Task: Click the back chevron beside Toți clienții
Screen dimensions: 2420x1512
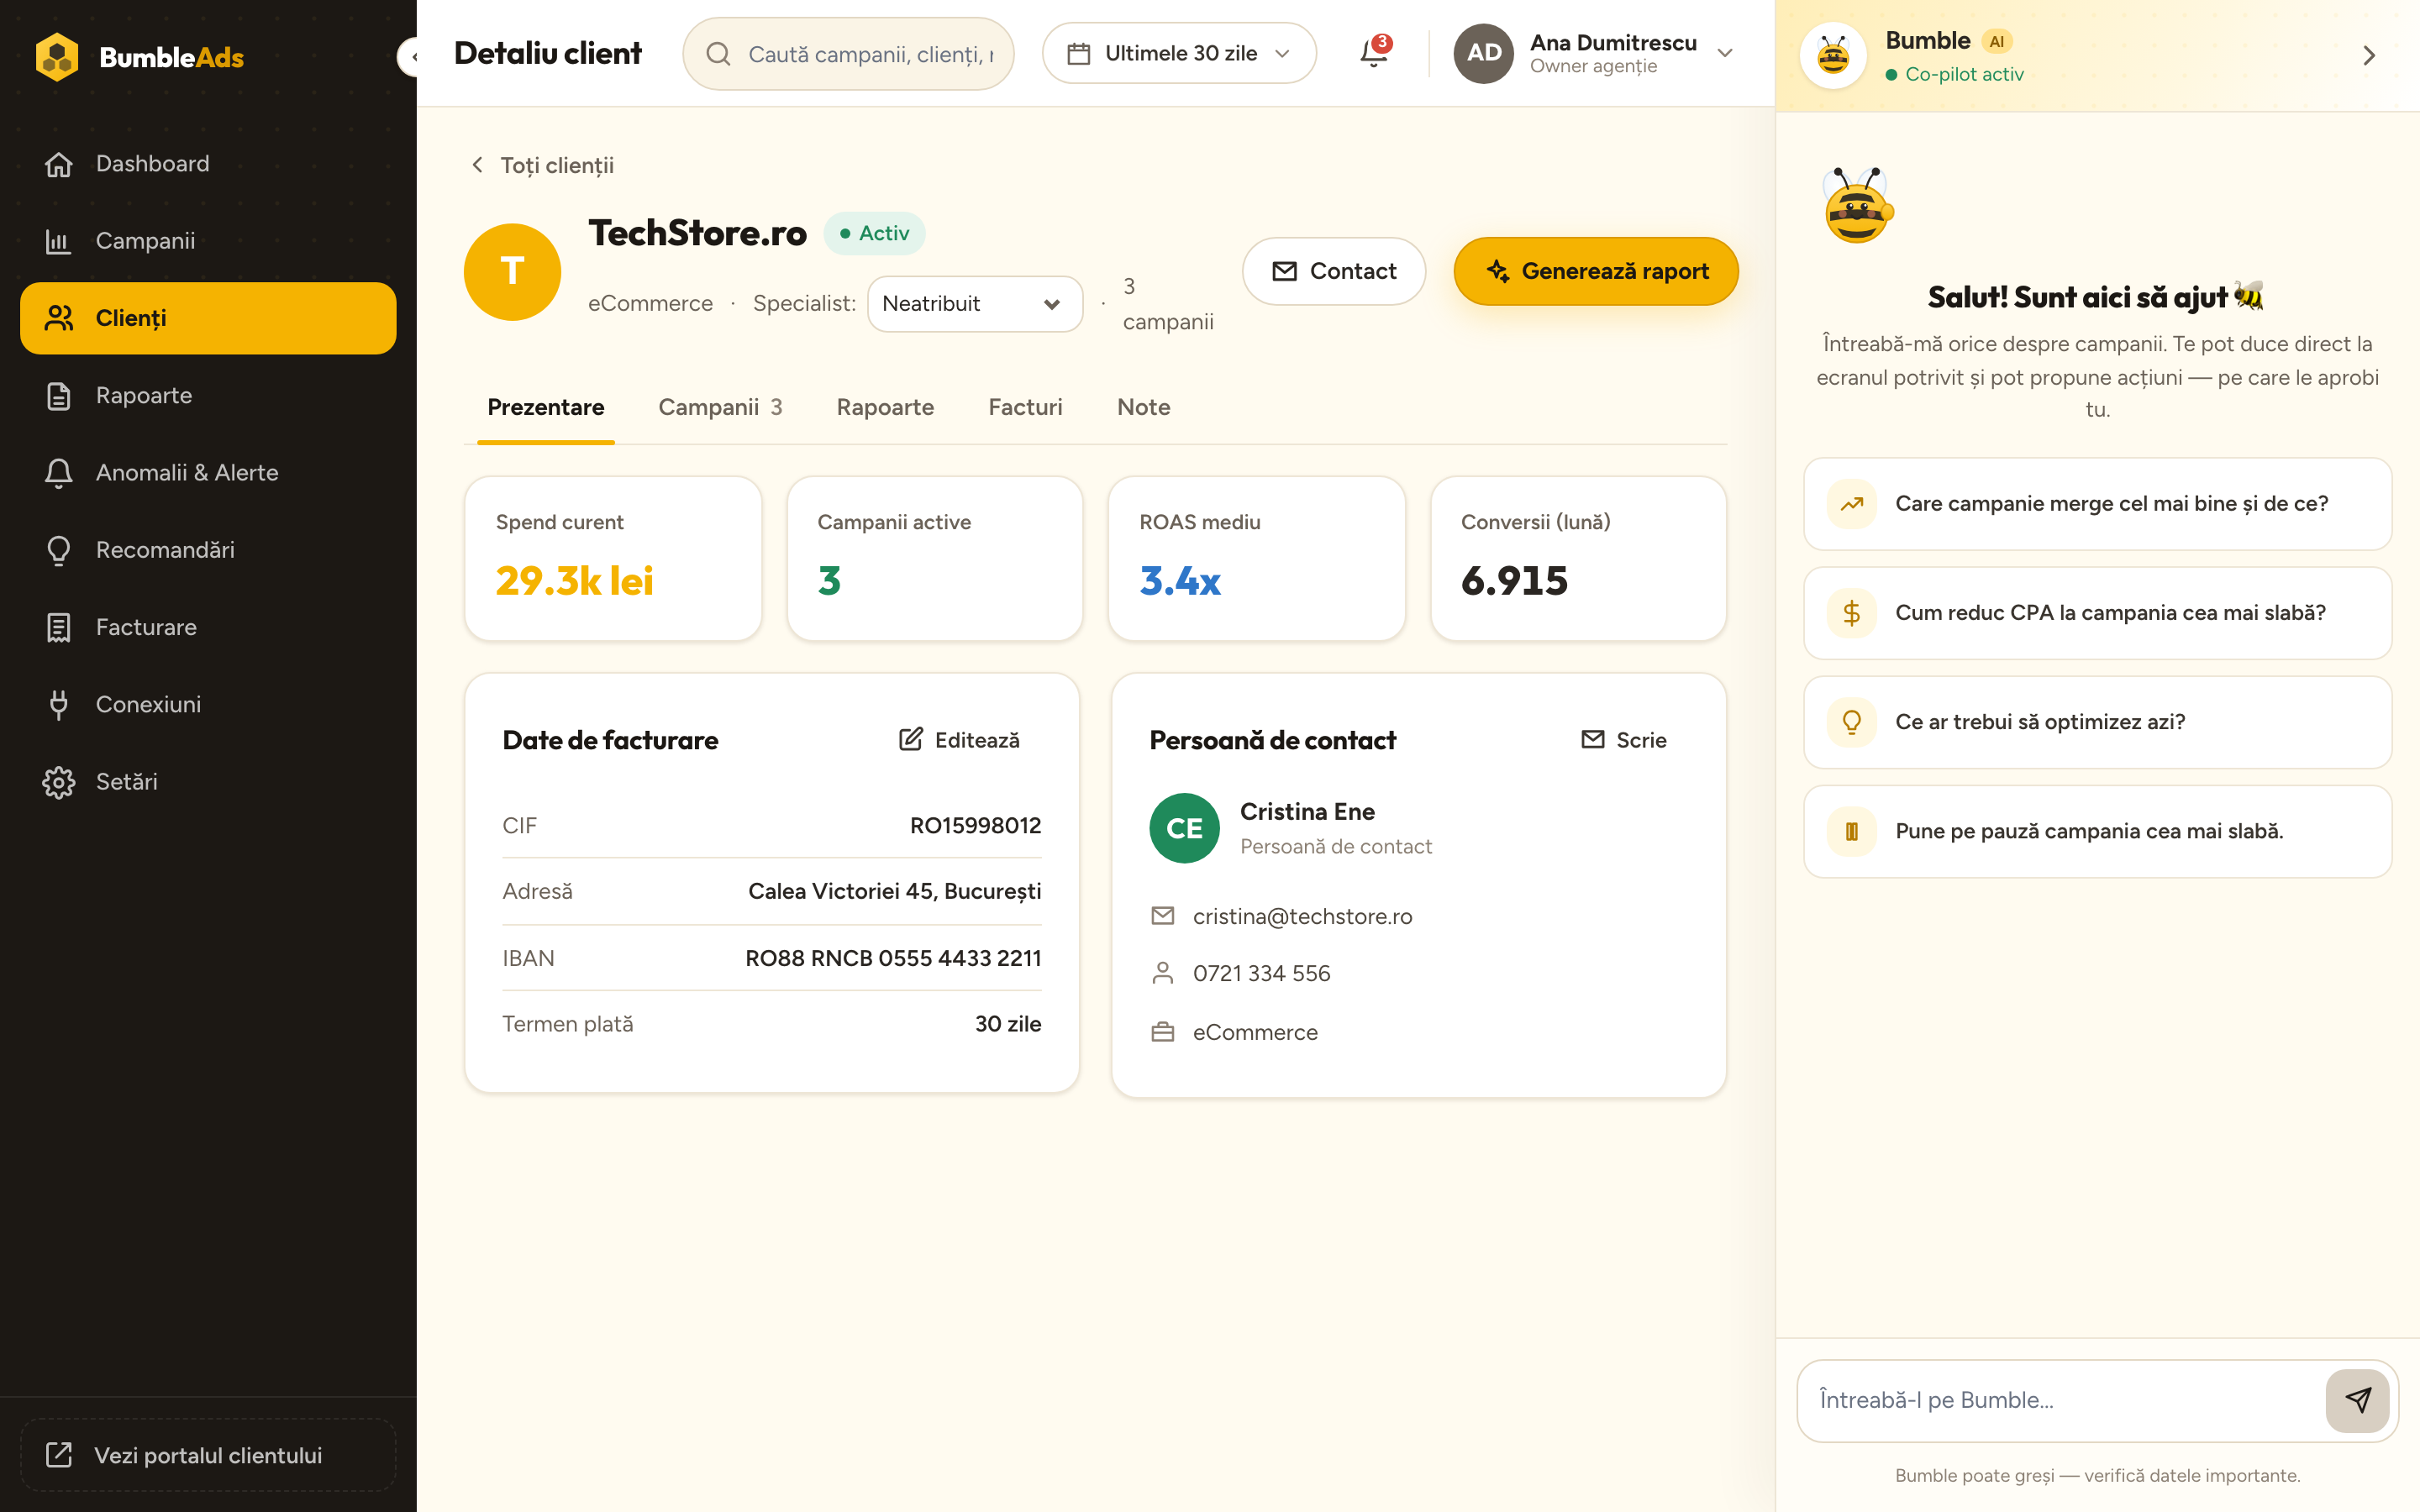Action: tap(478, 165)
